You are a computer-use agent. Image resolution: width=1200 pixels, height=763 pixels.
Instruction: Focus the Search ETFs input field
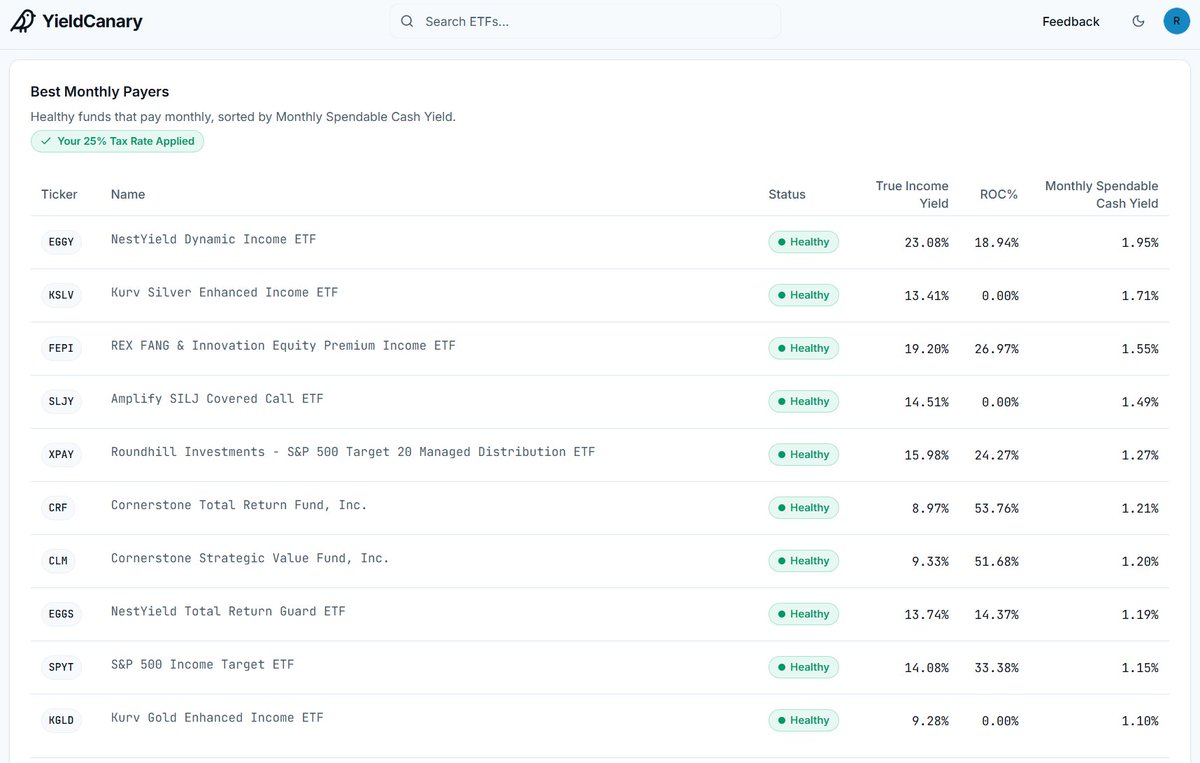coord(585,21)
